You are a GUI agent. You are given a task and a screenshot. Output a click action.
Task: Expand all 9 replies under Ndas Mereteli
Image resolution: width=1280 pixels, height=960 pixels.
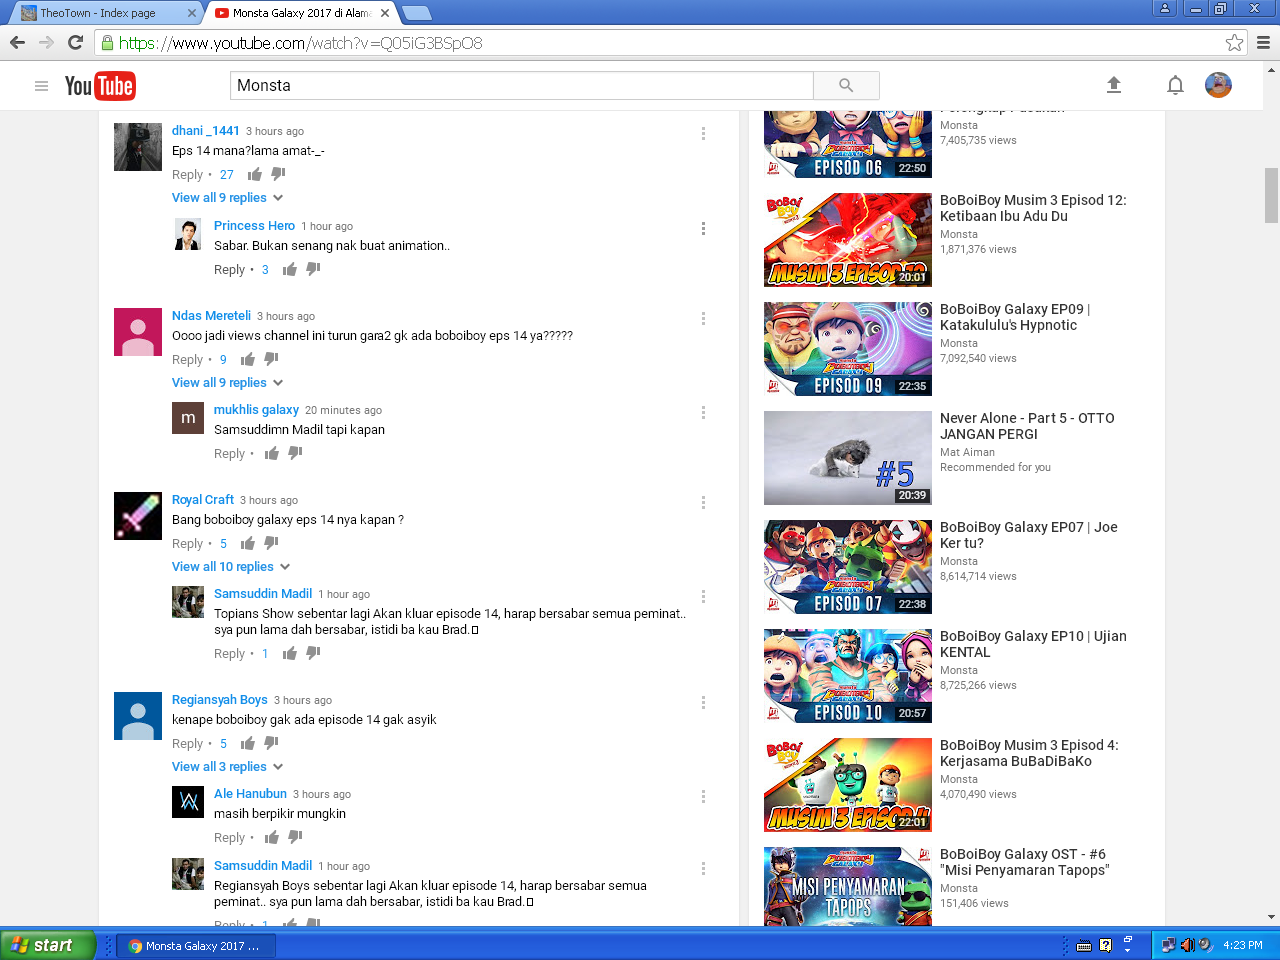tap(227, 383)
